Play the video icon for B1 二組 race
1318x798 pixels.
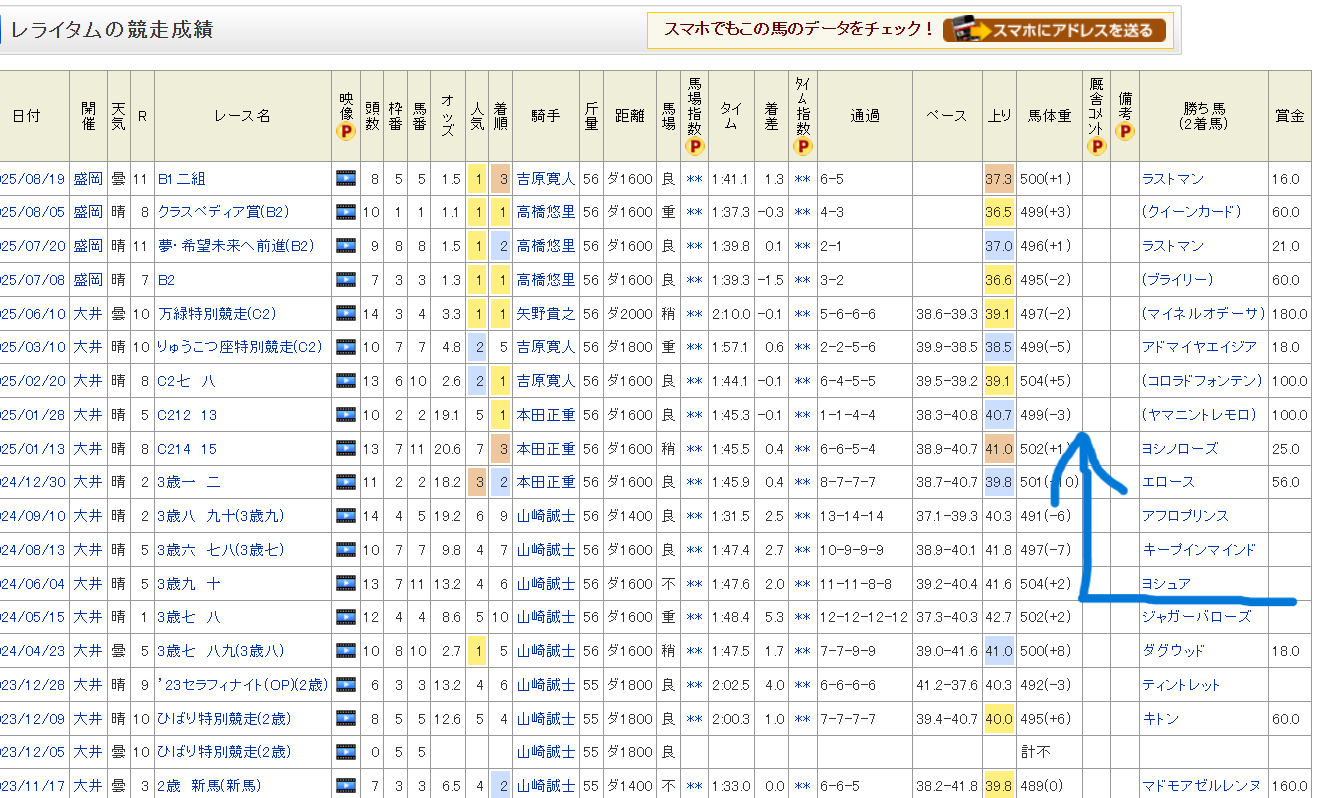coord(346,179)
